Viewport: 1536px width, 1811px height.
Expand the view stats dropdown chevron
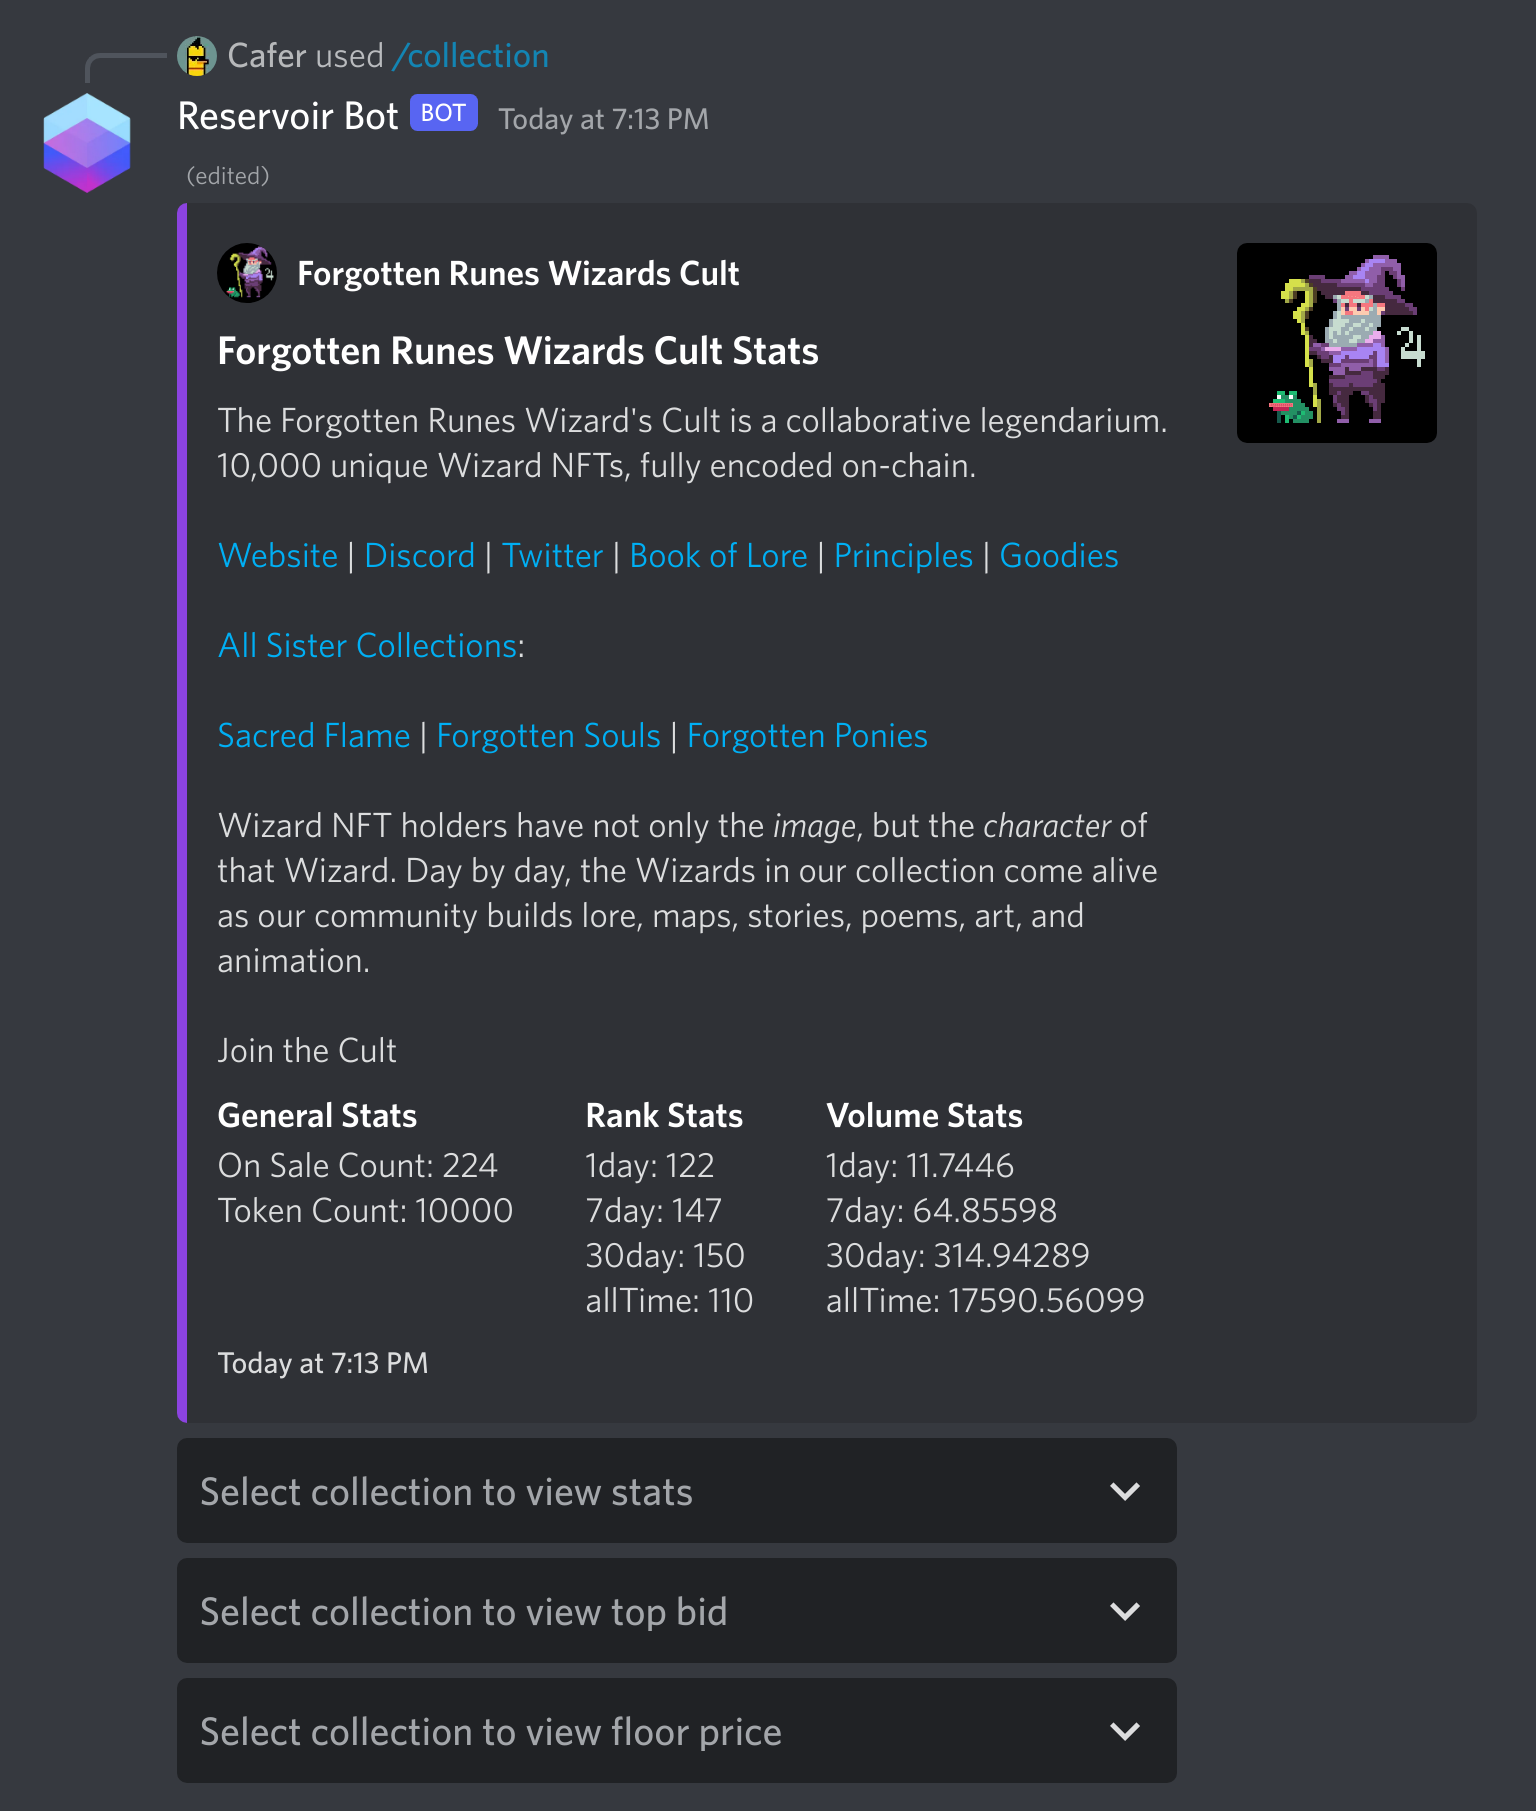[x=1125, y=1491]
